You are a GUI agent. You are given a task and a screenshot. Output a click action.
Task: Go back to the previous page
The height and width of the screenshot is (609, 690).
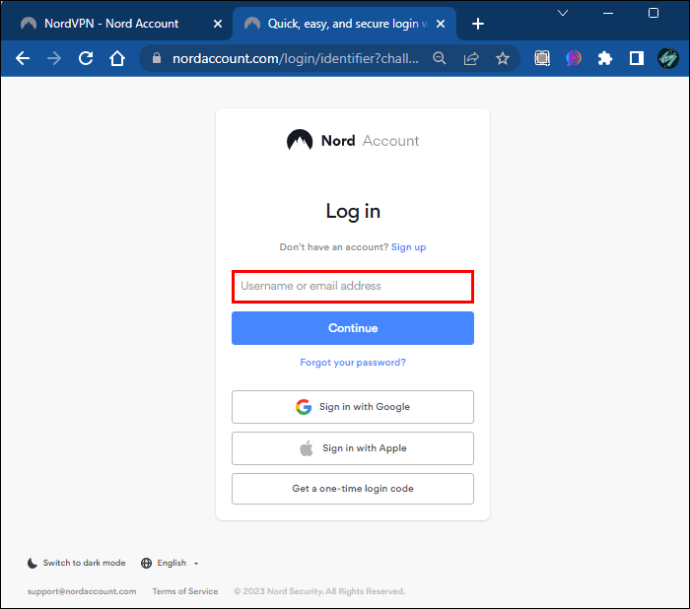click(x=22, y=58)
